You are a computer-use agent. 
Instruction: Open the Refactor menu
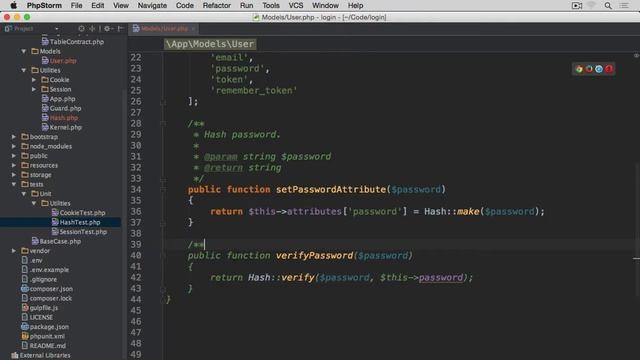[216, 5]
